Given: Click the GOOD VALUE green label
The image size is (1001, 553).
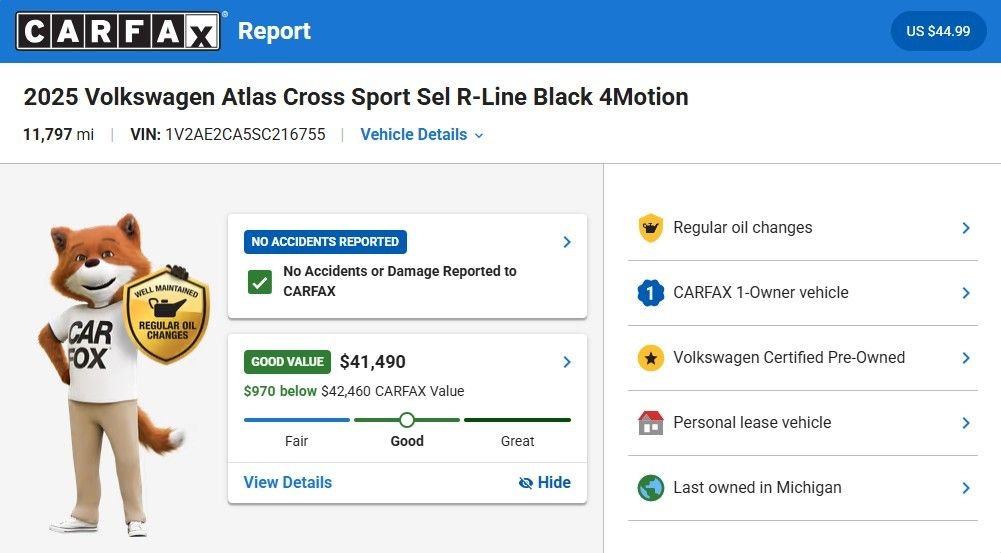Looking at the screenshot, I should (x=288, y=362).
